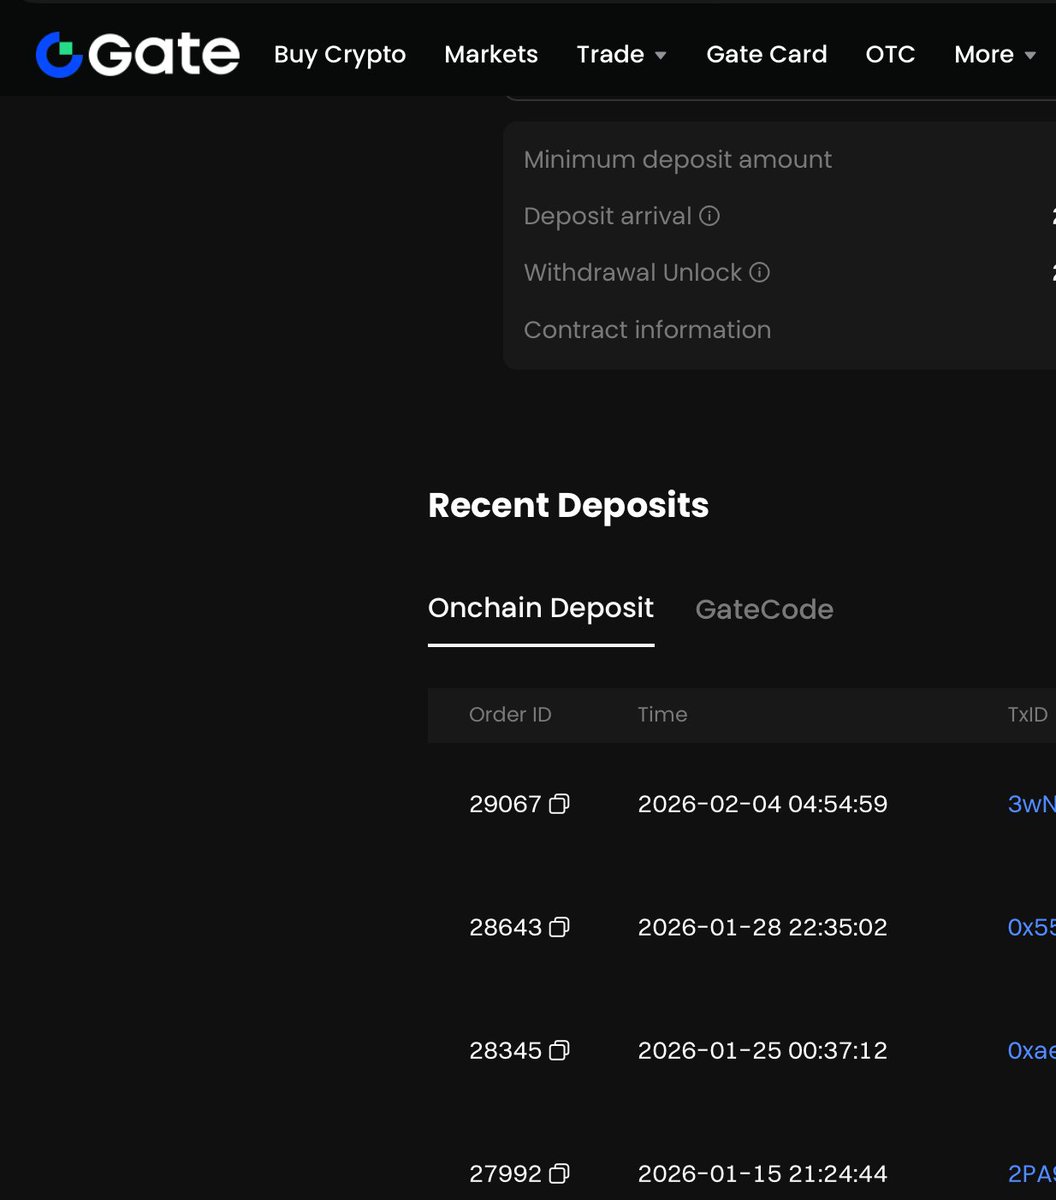Viewport: 1056px width, 1200px height.
Task: Select time 2026-02-04 04:54:59
Action: [762, 804]
